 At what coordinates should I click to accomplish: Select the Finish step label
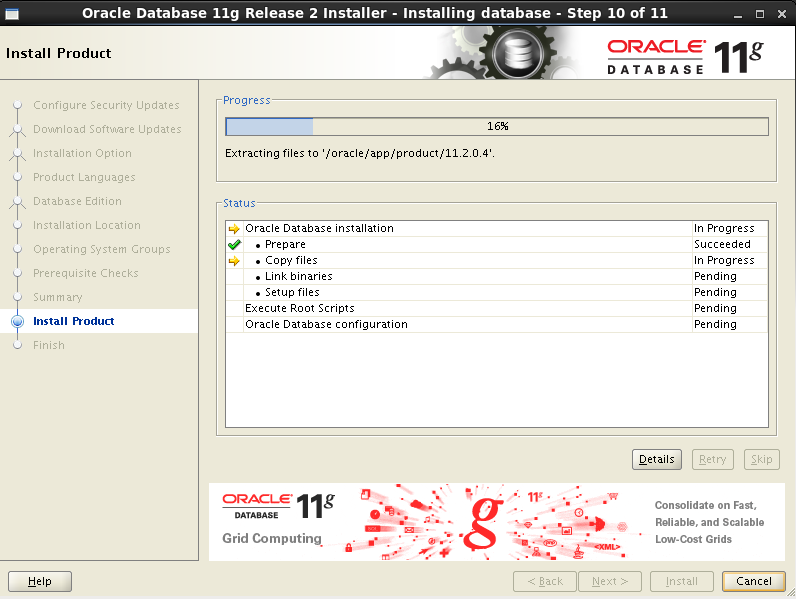pyautogui.click(x=49, y=345)
